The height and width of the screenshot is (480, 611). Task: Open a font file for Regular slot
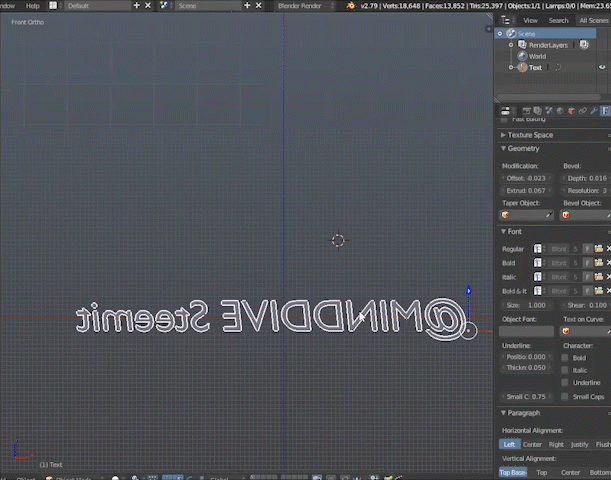599,249
